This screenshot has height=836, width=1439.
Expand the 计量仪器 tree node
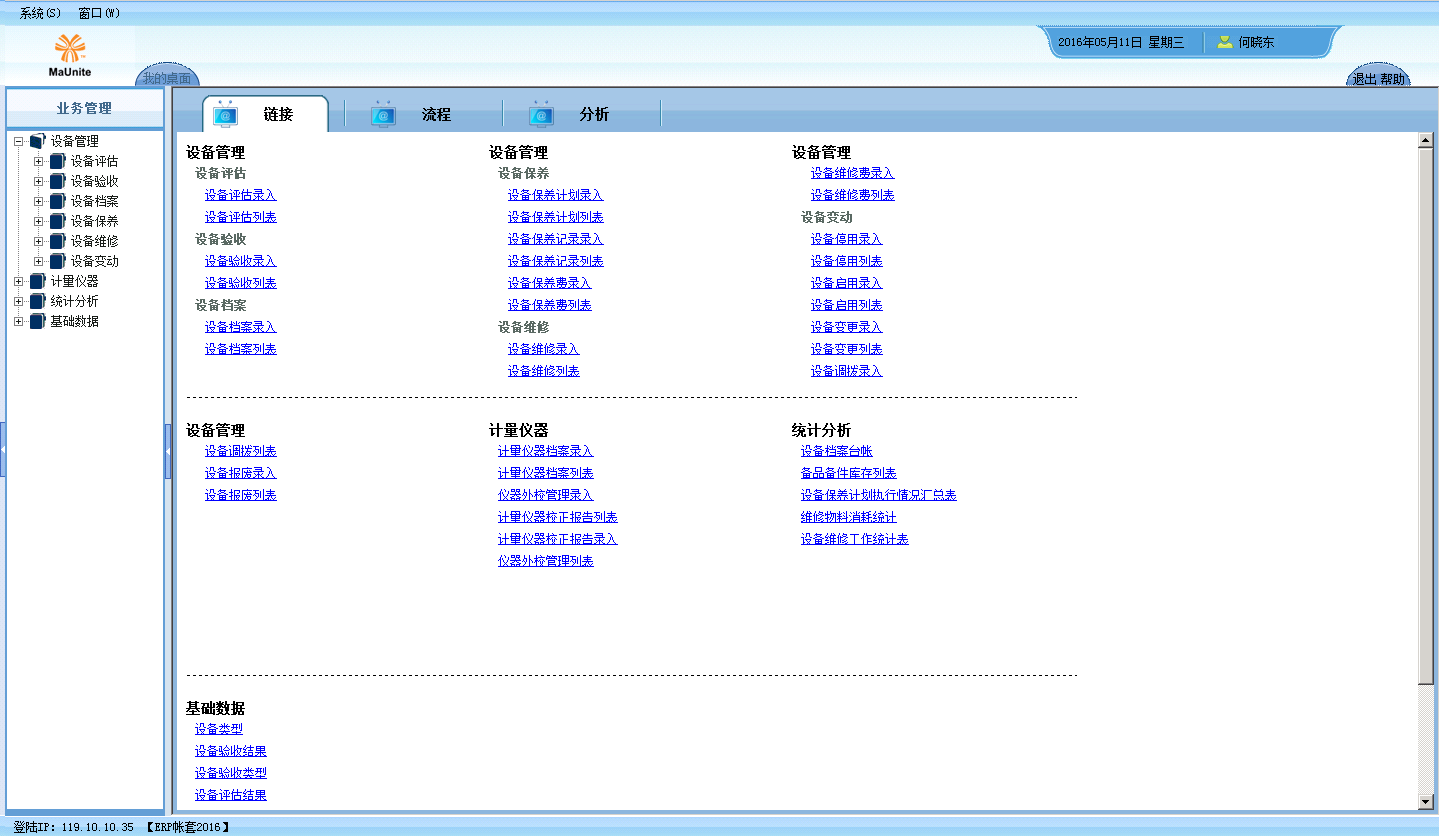[x=19, y=282]
